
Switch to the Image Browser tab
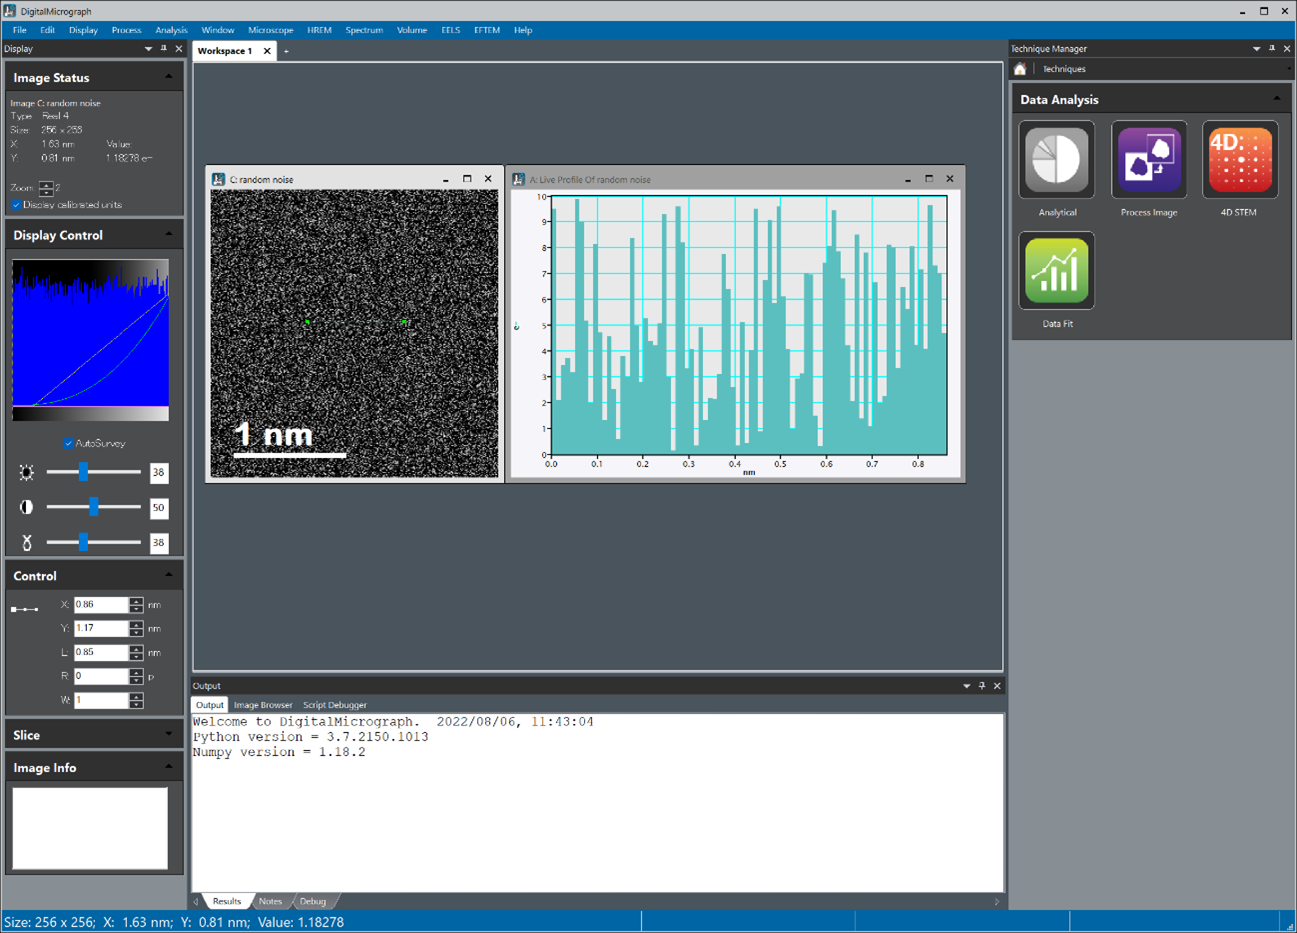pos(263,705)
